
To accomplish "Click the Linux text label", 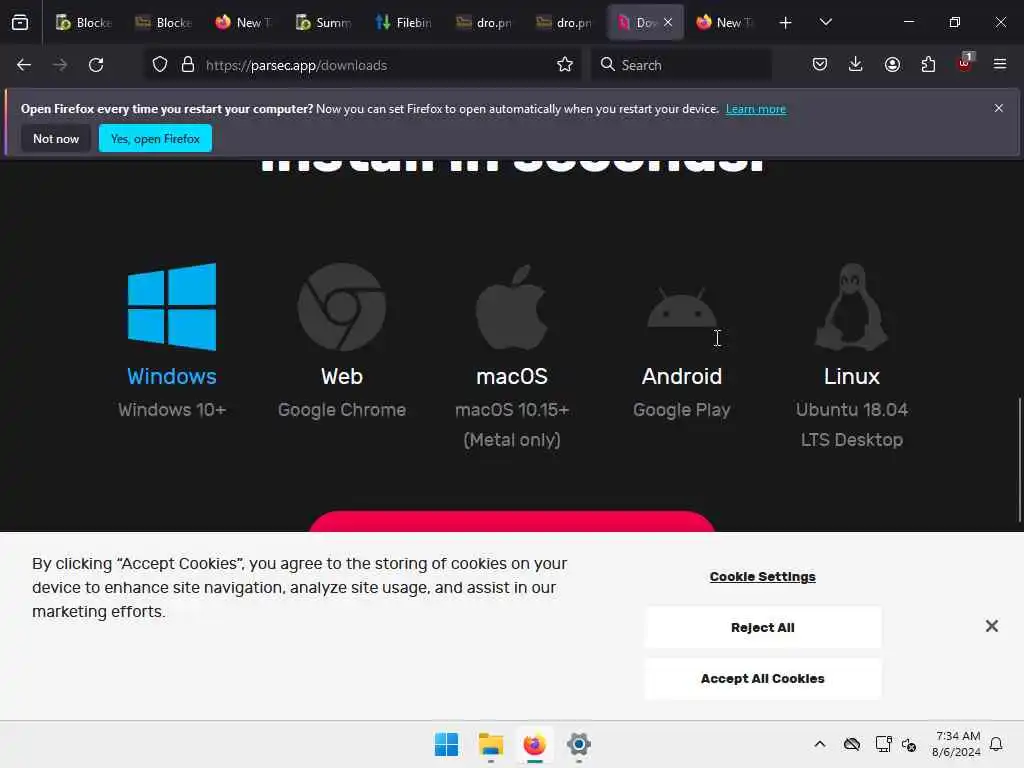I will click(852, 377).
